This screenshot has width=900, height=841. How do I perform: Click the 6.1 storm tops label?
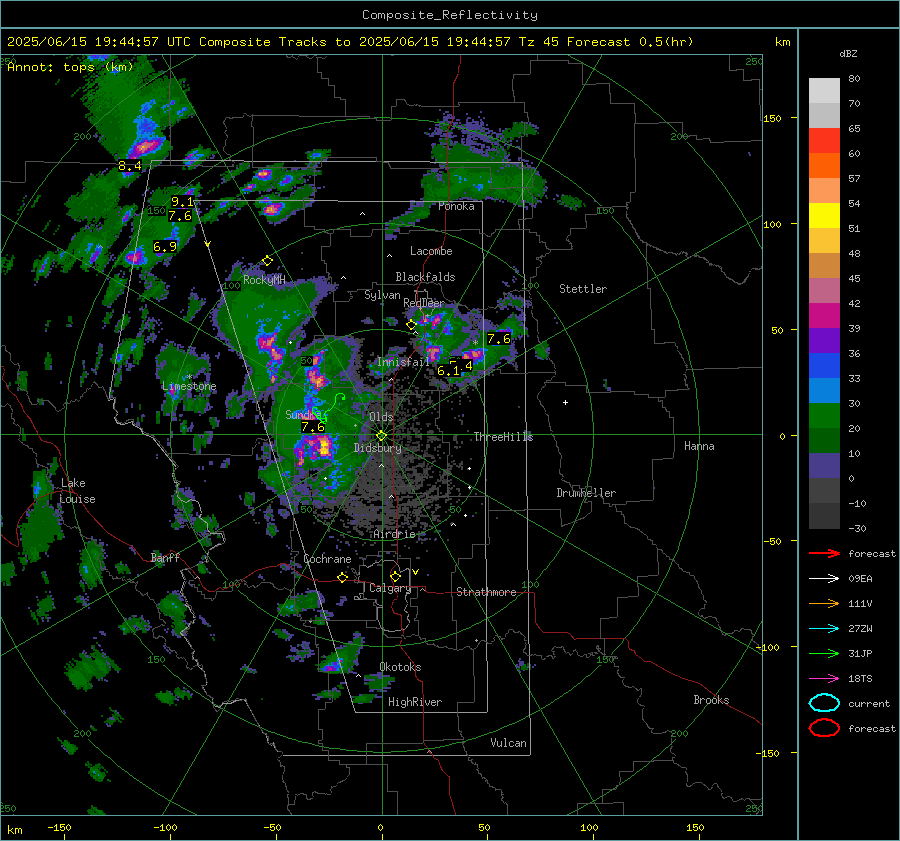click(x=448, y=371)
